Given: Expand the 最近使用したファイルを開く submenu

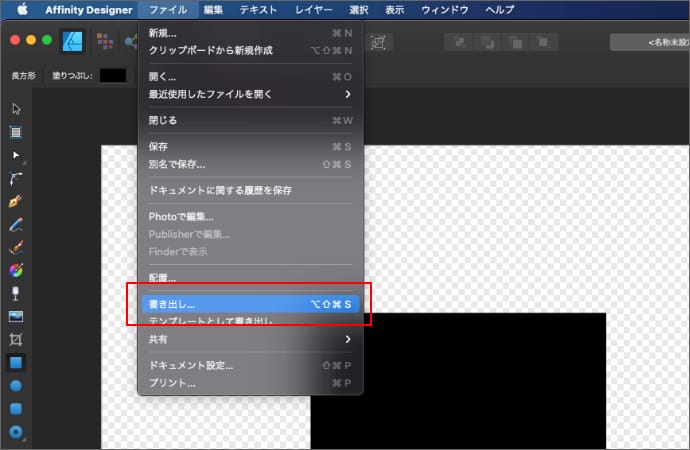Looking at the screenshot, I should (x=250, y=94).
